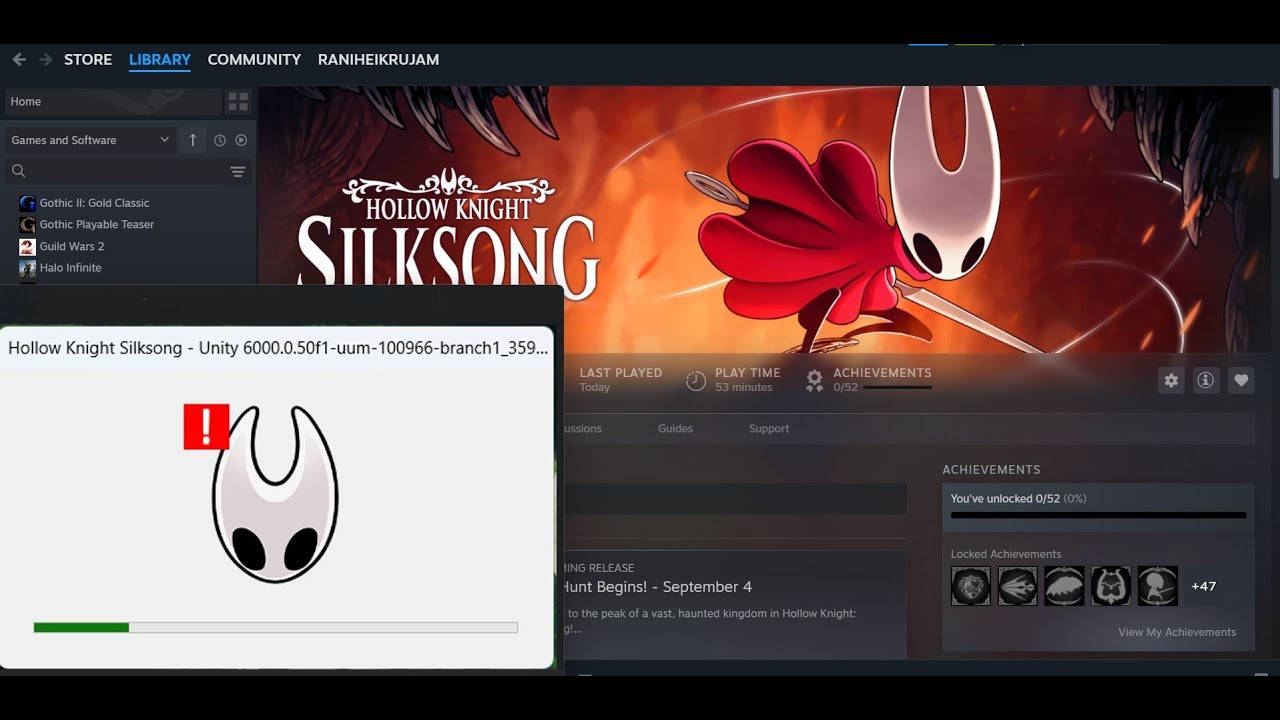Image resolution: width=1280 pixels, height=720 pixels.
Task: Select the Home button in sidebar
Action: tap(113, 102)
